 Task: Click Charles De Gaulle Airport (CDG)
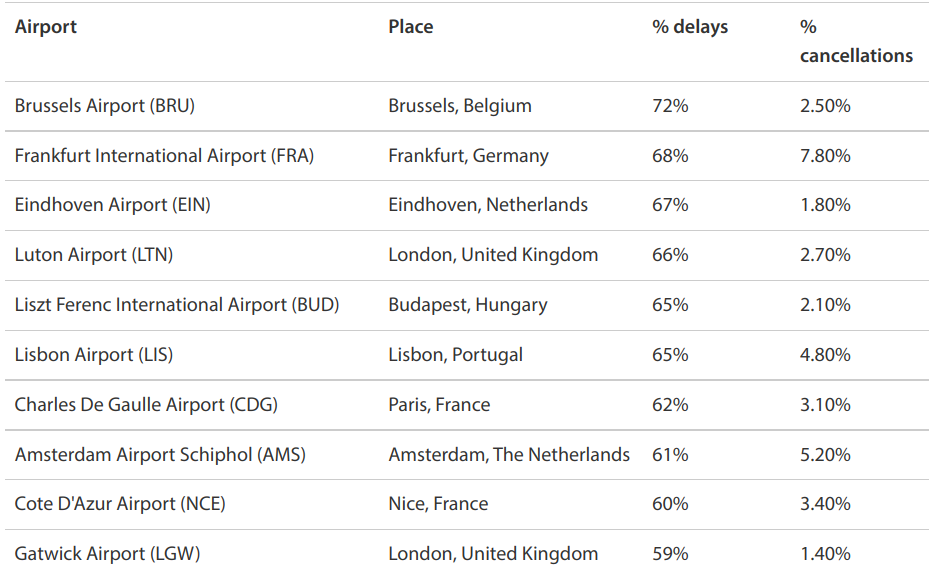point(146,405)
